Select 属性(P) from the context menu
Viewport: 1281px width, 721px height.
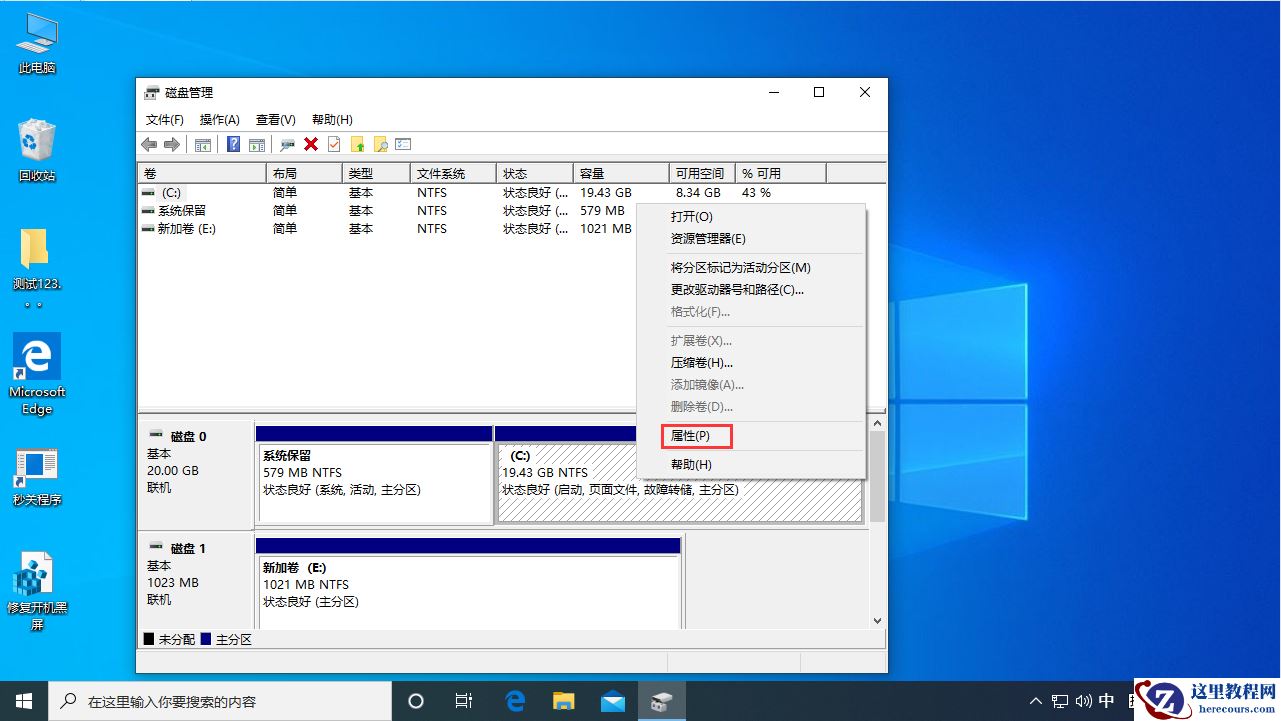tap(696, 436)
